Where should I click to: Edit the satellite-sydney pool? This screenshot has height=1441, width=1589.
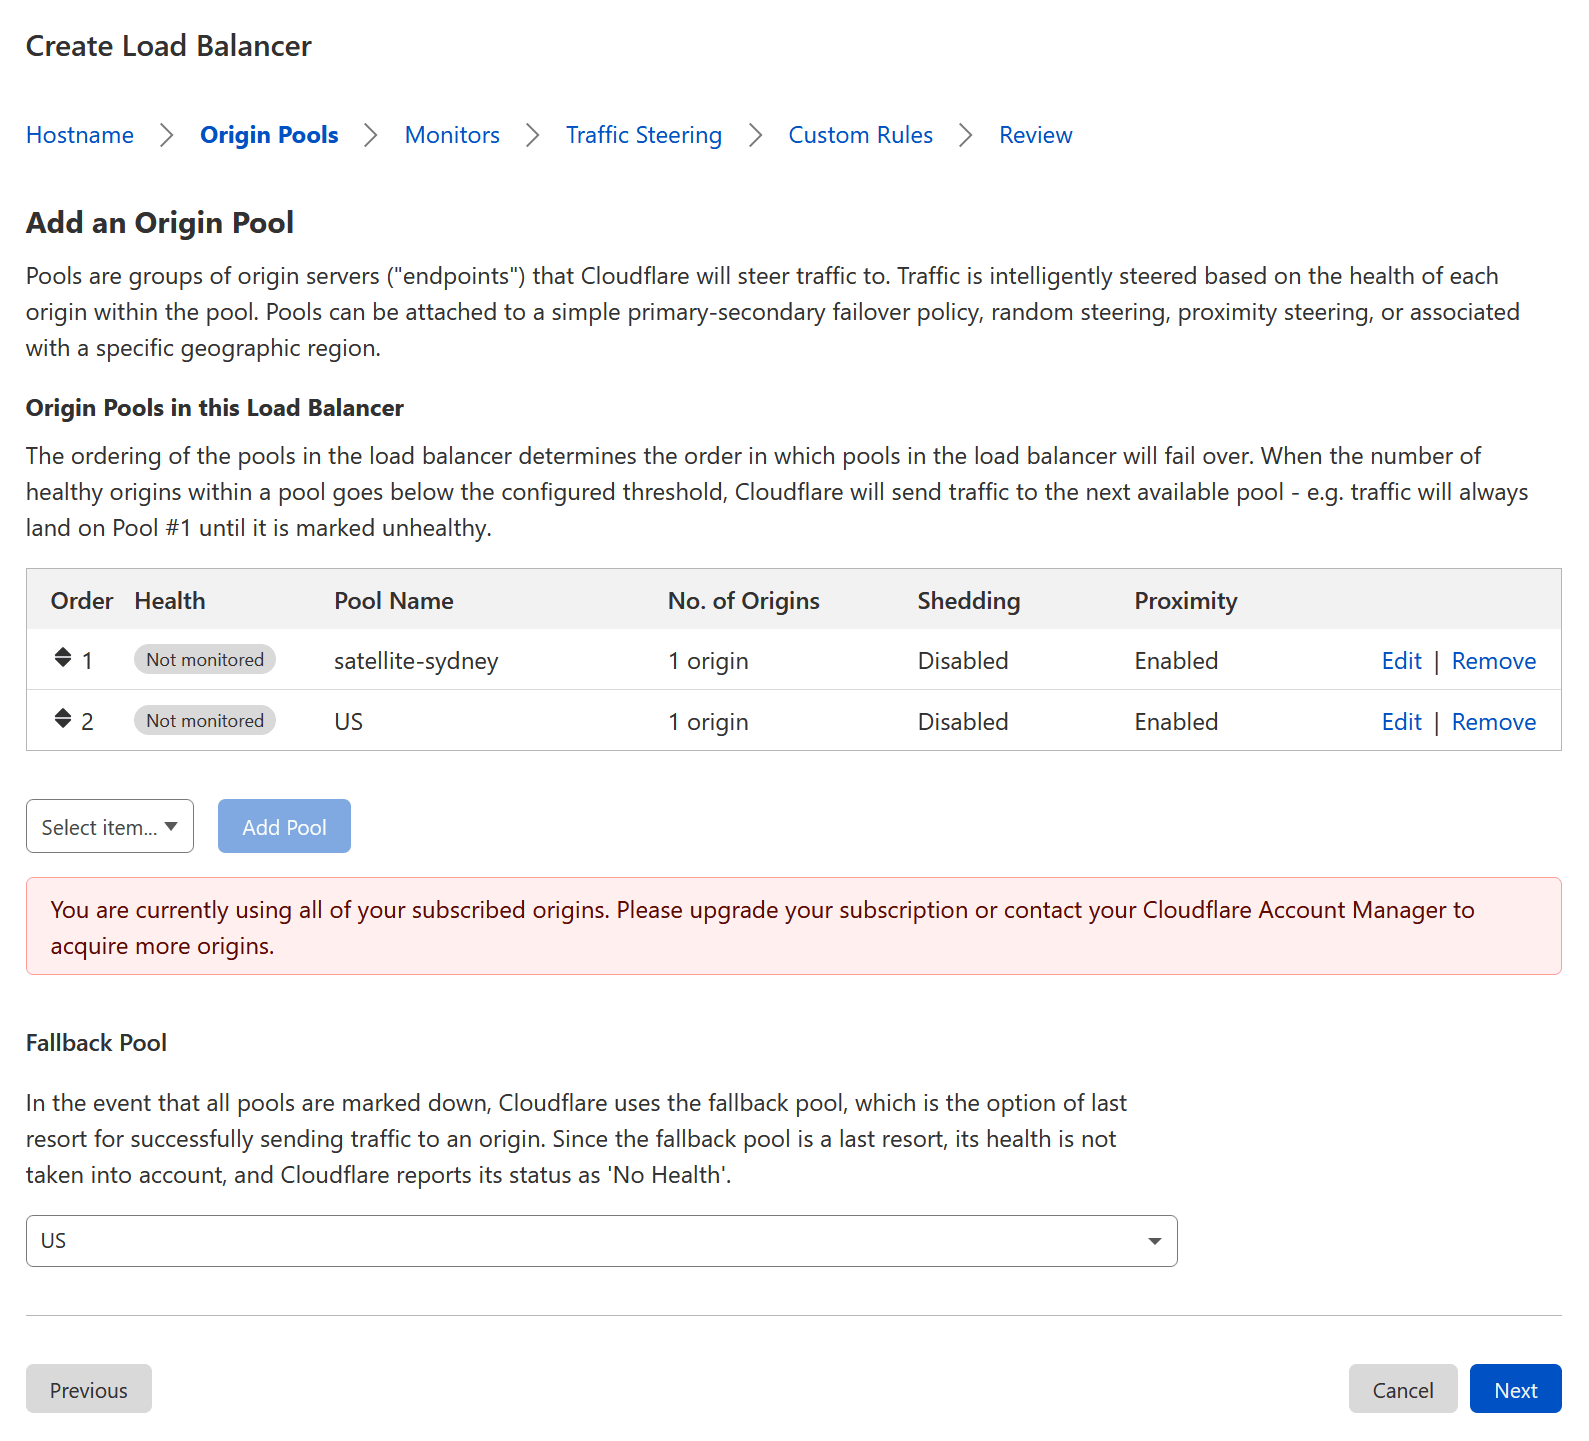(x=1401, y=661)
